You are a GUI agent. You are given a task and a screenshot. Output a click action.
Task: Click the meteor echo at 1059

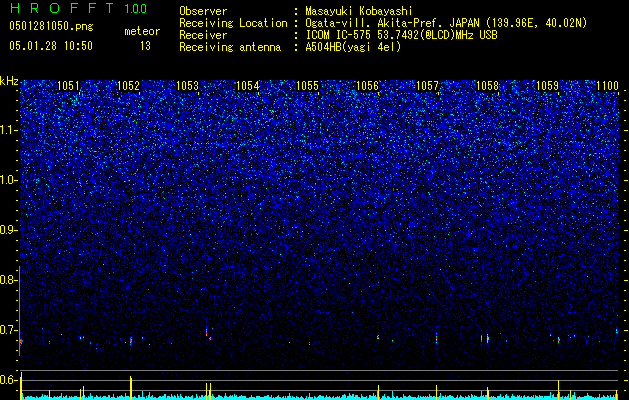(558, 340)
